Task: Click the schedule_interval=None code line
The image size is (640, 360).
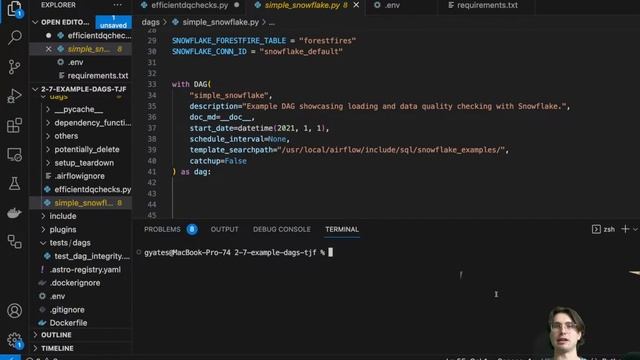Action: tap(239, 139)
